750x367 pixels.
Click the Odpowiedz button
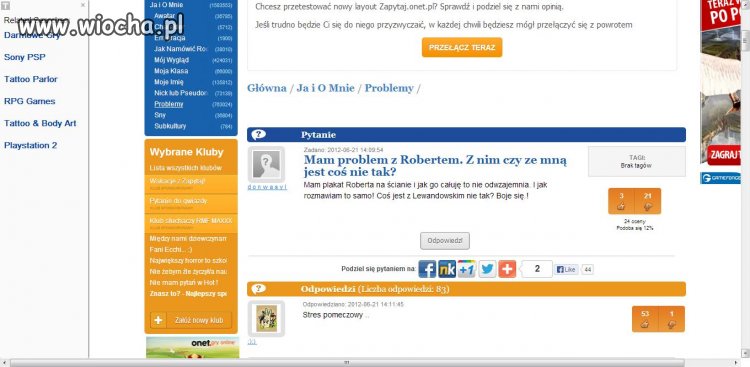[x=445, y=241]
